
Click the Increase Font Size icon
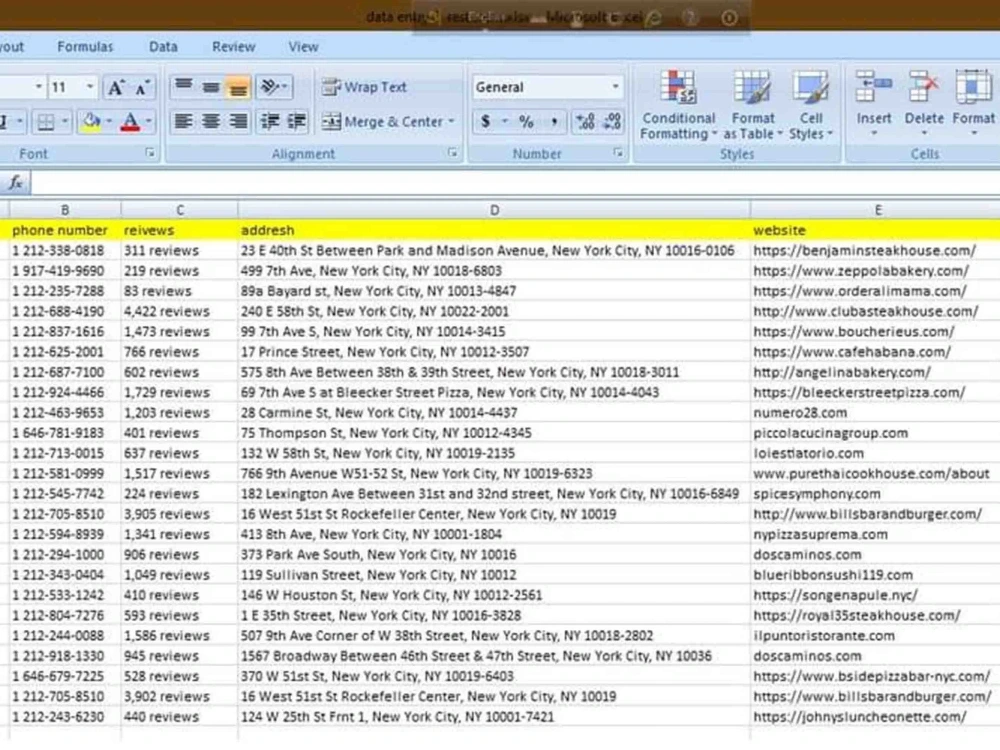coord(115,87)
